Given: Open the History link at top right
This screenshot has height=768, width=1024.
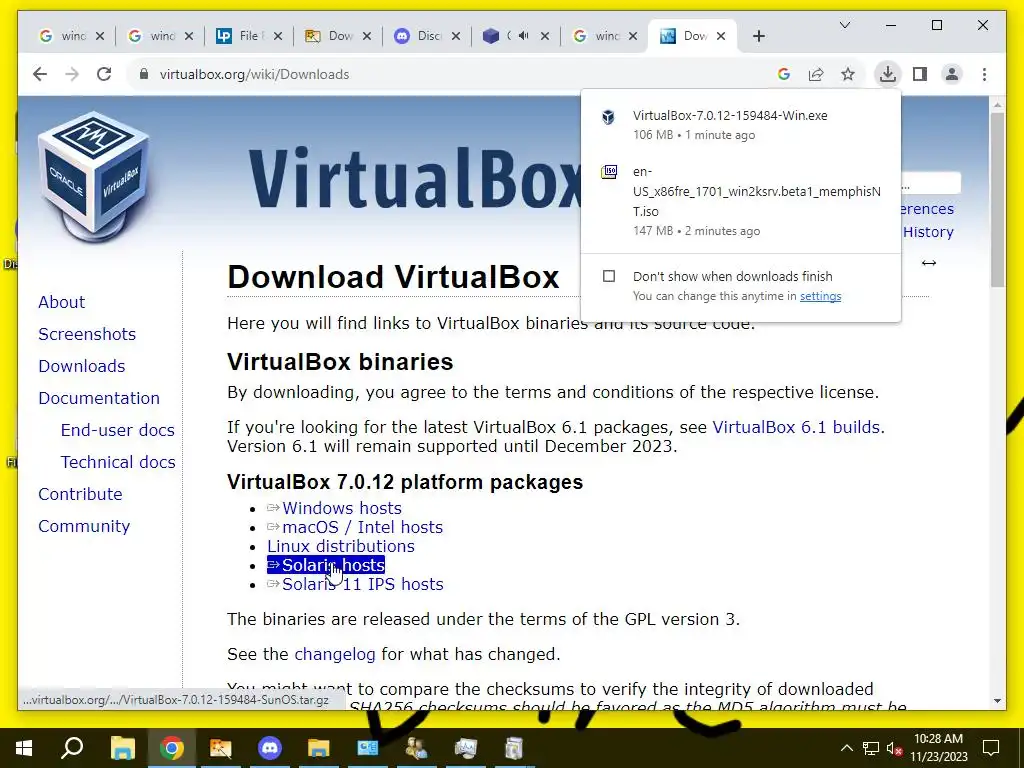Looking at the screenshot, I should click(928, 232).
